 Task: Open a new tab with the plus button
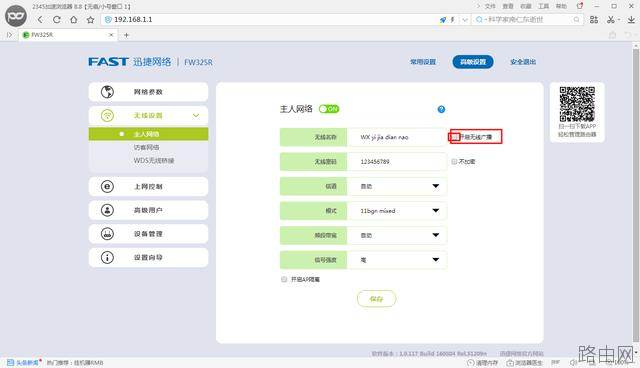(127, 35)
